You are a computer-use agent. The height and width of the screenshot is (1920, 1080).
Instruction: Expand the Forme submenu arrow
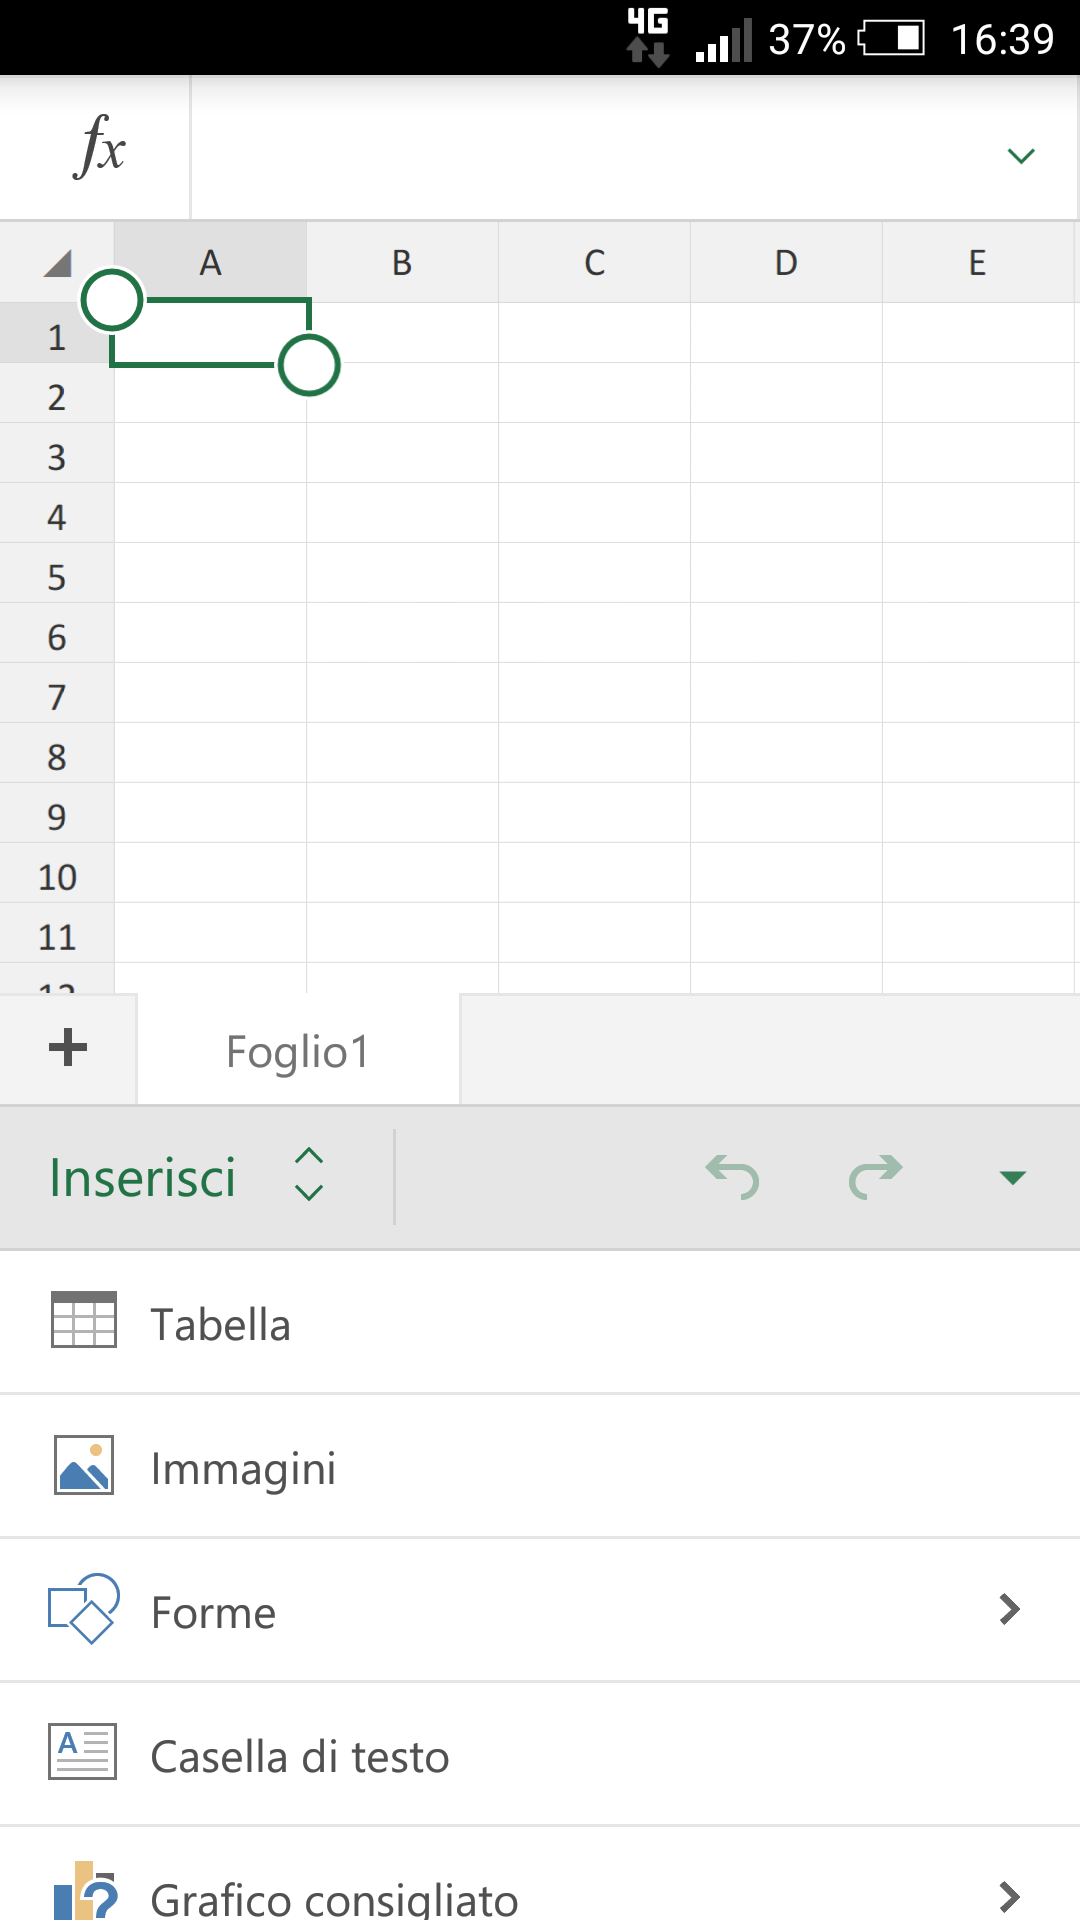click(x=1010, y=1609)
